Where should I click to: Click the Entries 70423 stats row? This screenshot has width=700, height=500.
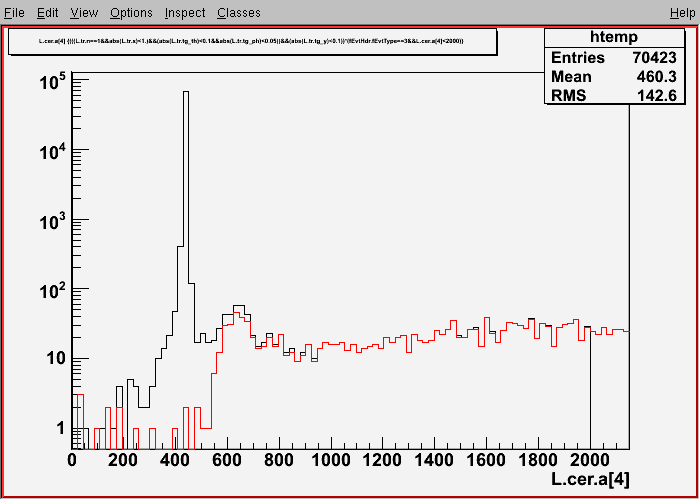coord(614,58)
